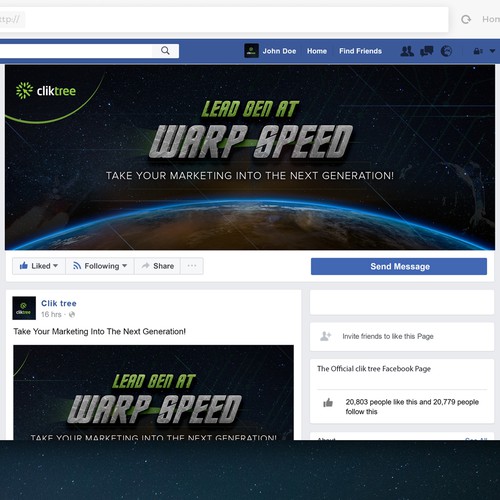Open John Doe profile link
Screen dimensions: 500x500
point(279,51)
